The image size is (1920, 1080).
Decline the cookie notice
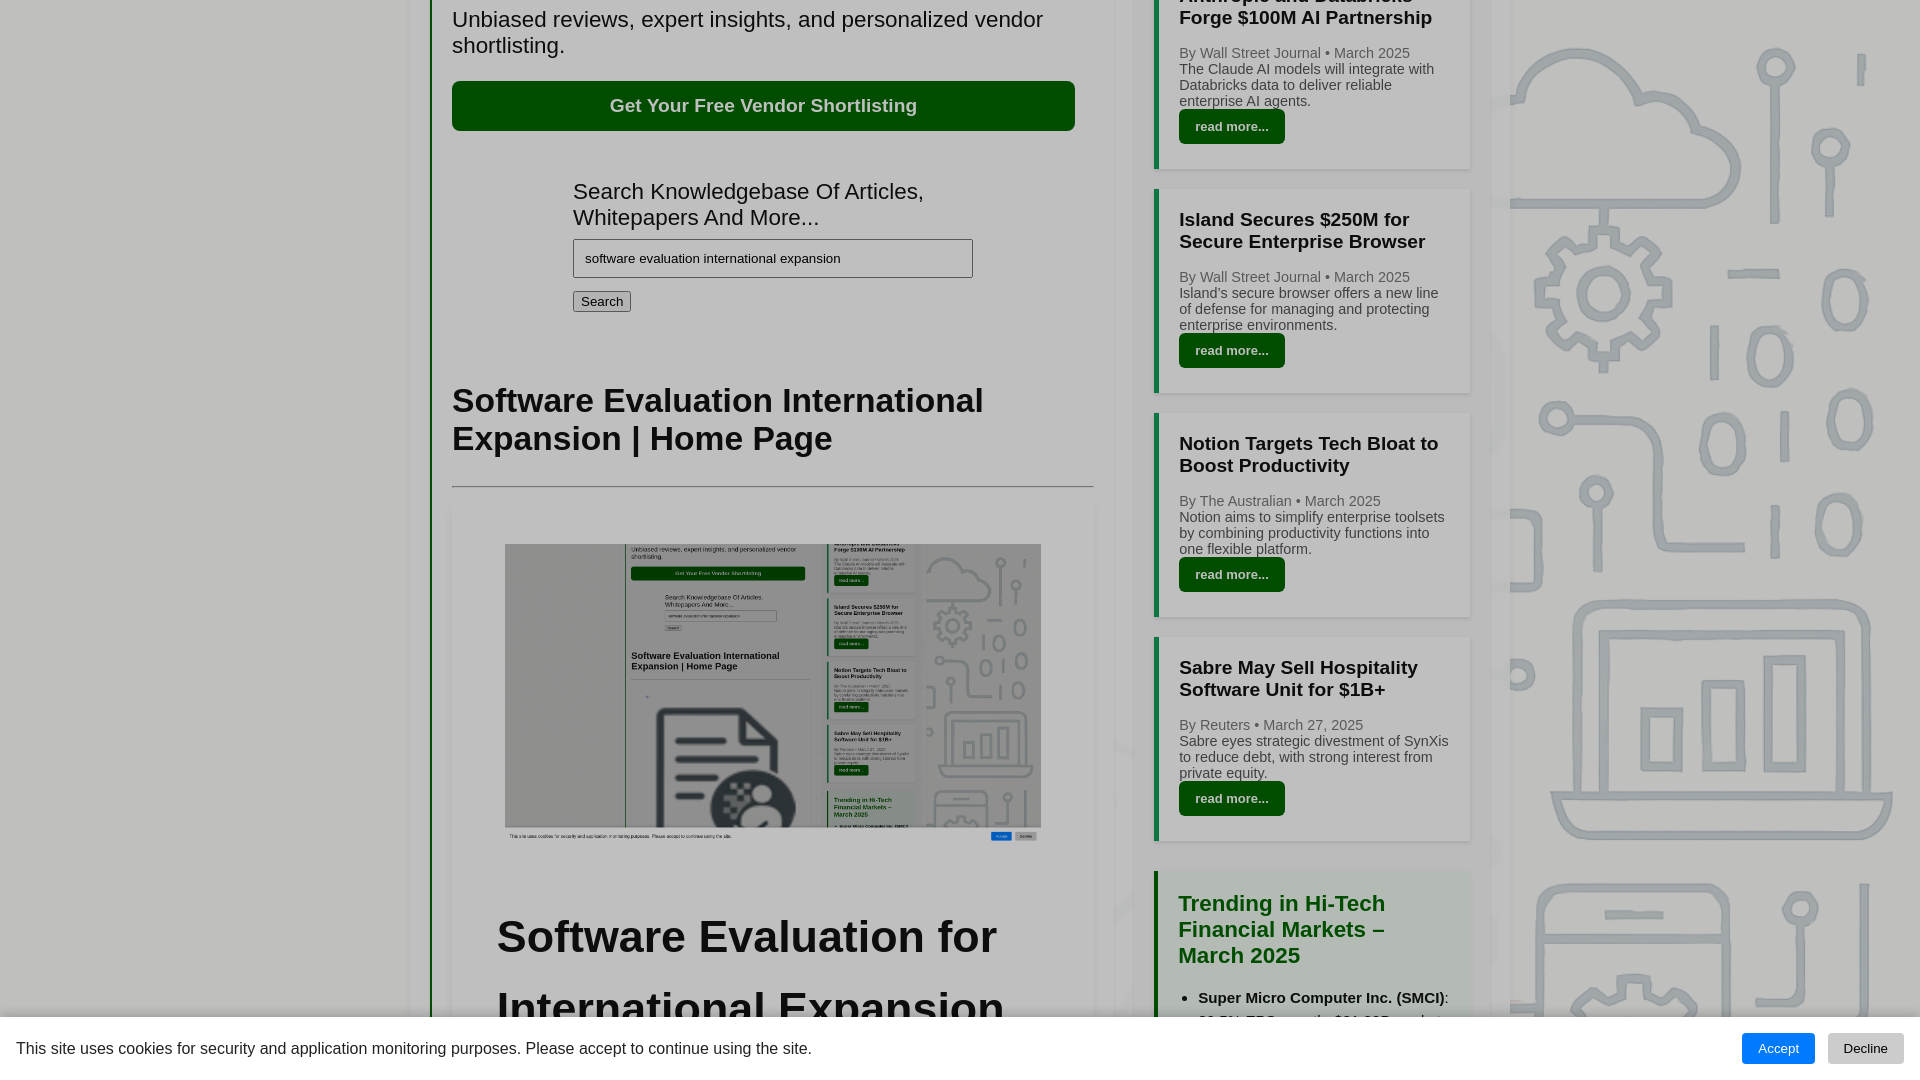(x=1865, y=1048)
